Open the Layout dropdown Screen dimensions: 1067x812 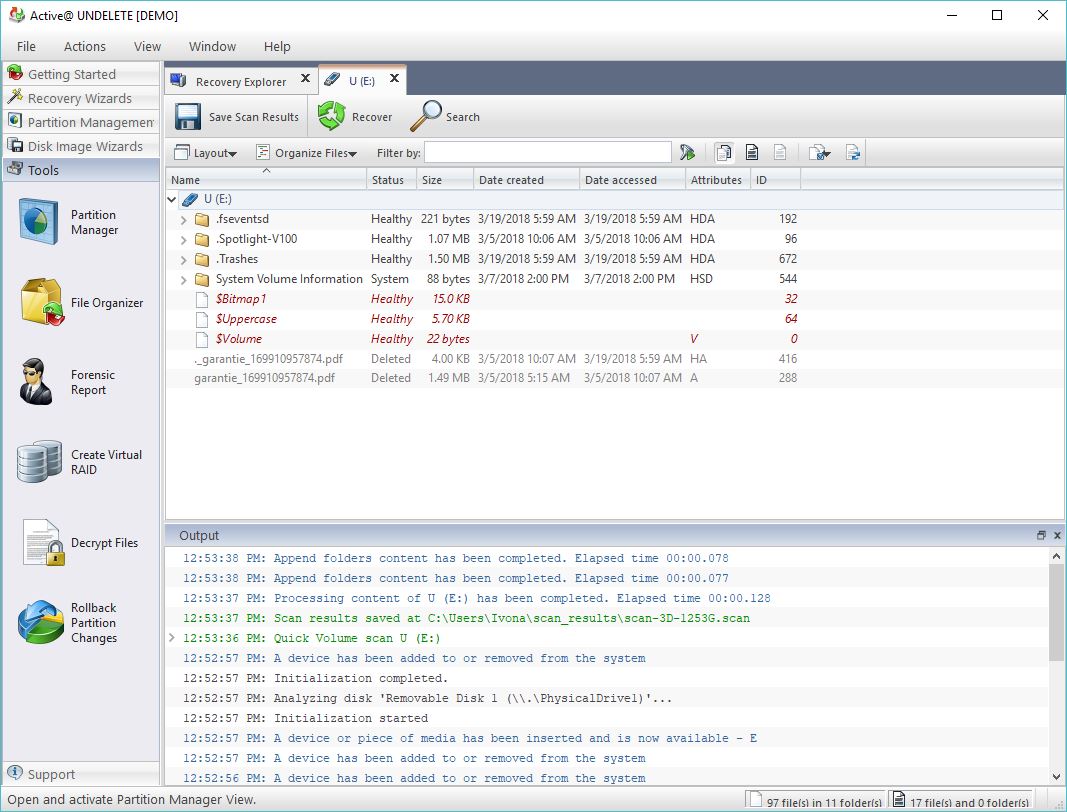click(206, 152)
